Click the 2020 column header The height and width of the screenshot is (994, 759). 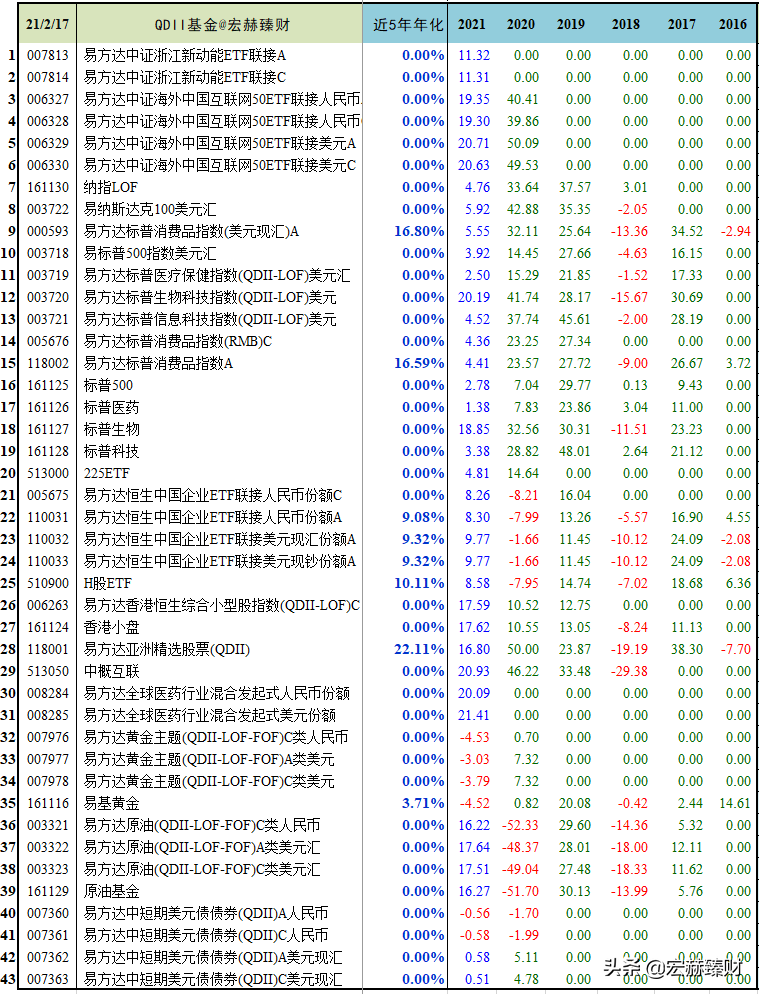521,24
